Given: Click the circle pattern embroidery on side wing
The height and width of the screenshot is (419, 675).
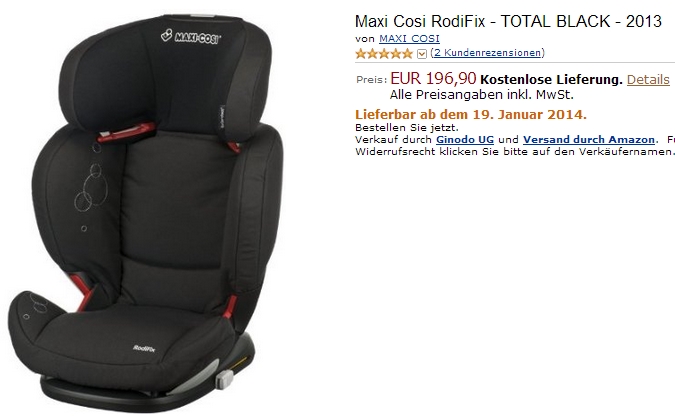Looking at the screenshot, I should click(x=91, y=189).
